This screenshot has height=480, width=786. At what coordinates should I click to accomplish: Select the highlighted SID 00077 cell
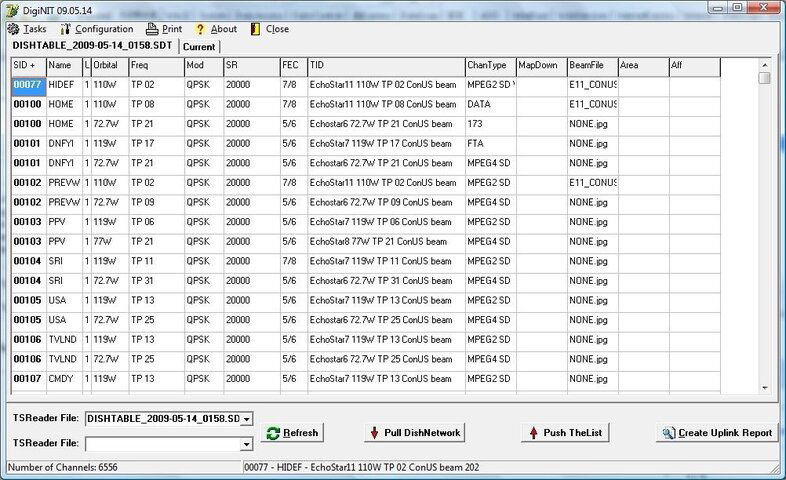point(29,85)
